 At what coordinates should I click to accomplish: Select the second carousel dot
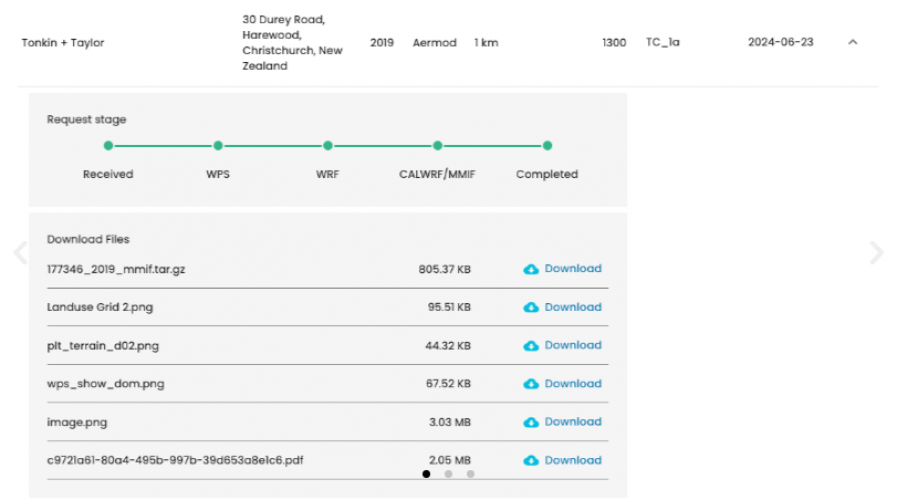(x=448, y=474)
